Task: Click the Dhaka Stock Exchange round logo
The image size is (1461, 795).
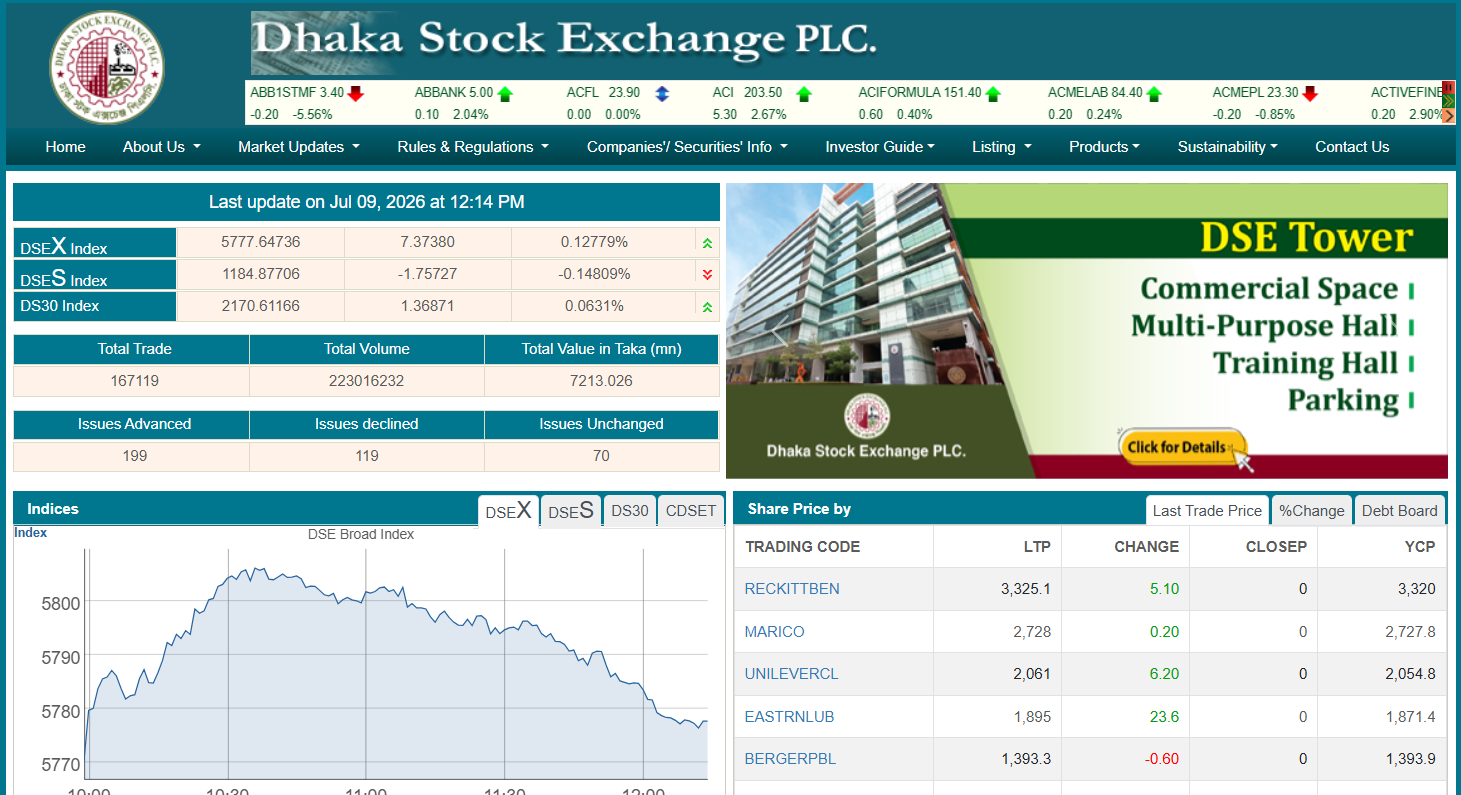Action: (x=107, y=66)
